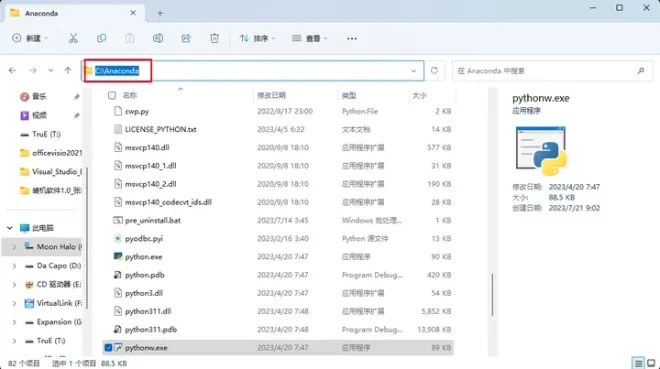Close the Anaconda tab
The height and width of the screenshot is (369, 660).
pos(133,13)
